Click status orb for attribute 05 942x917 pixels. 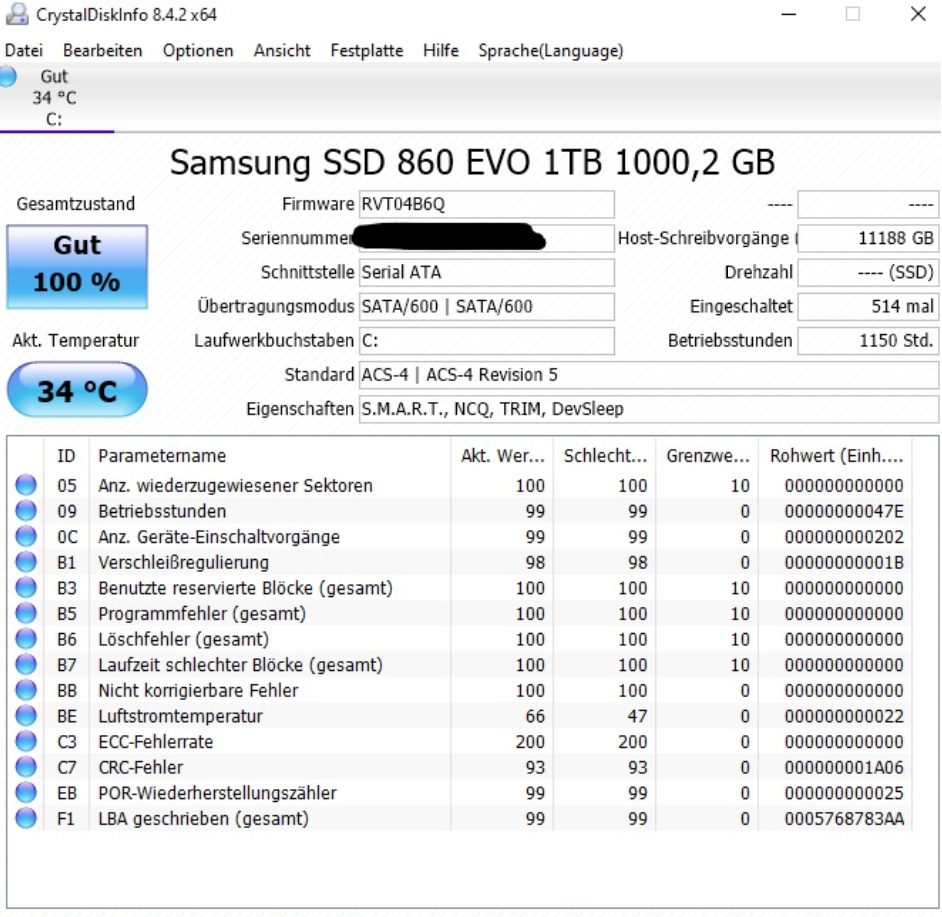26,485
